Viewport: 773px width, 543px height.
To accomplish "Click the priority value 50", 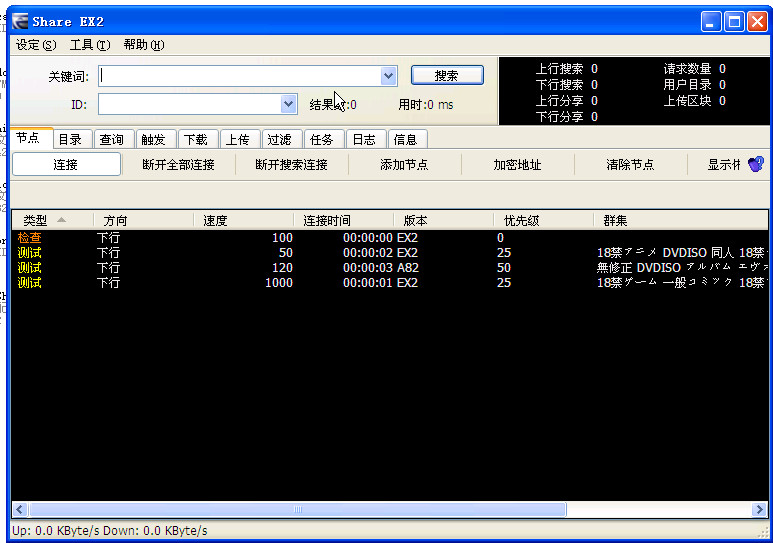I will pyautogui.click(x=504, y=268).
